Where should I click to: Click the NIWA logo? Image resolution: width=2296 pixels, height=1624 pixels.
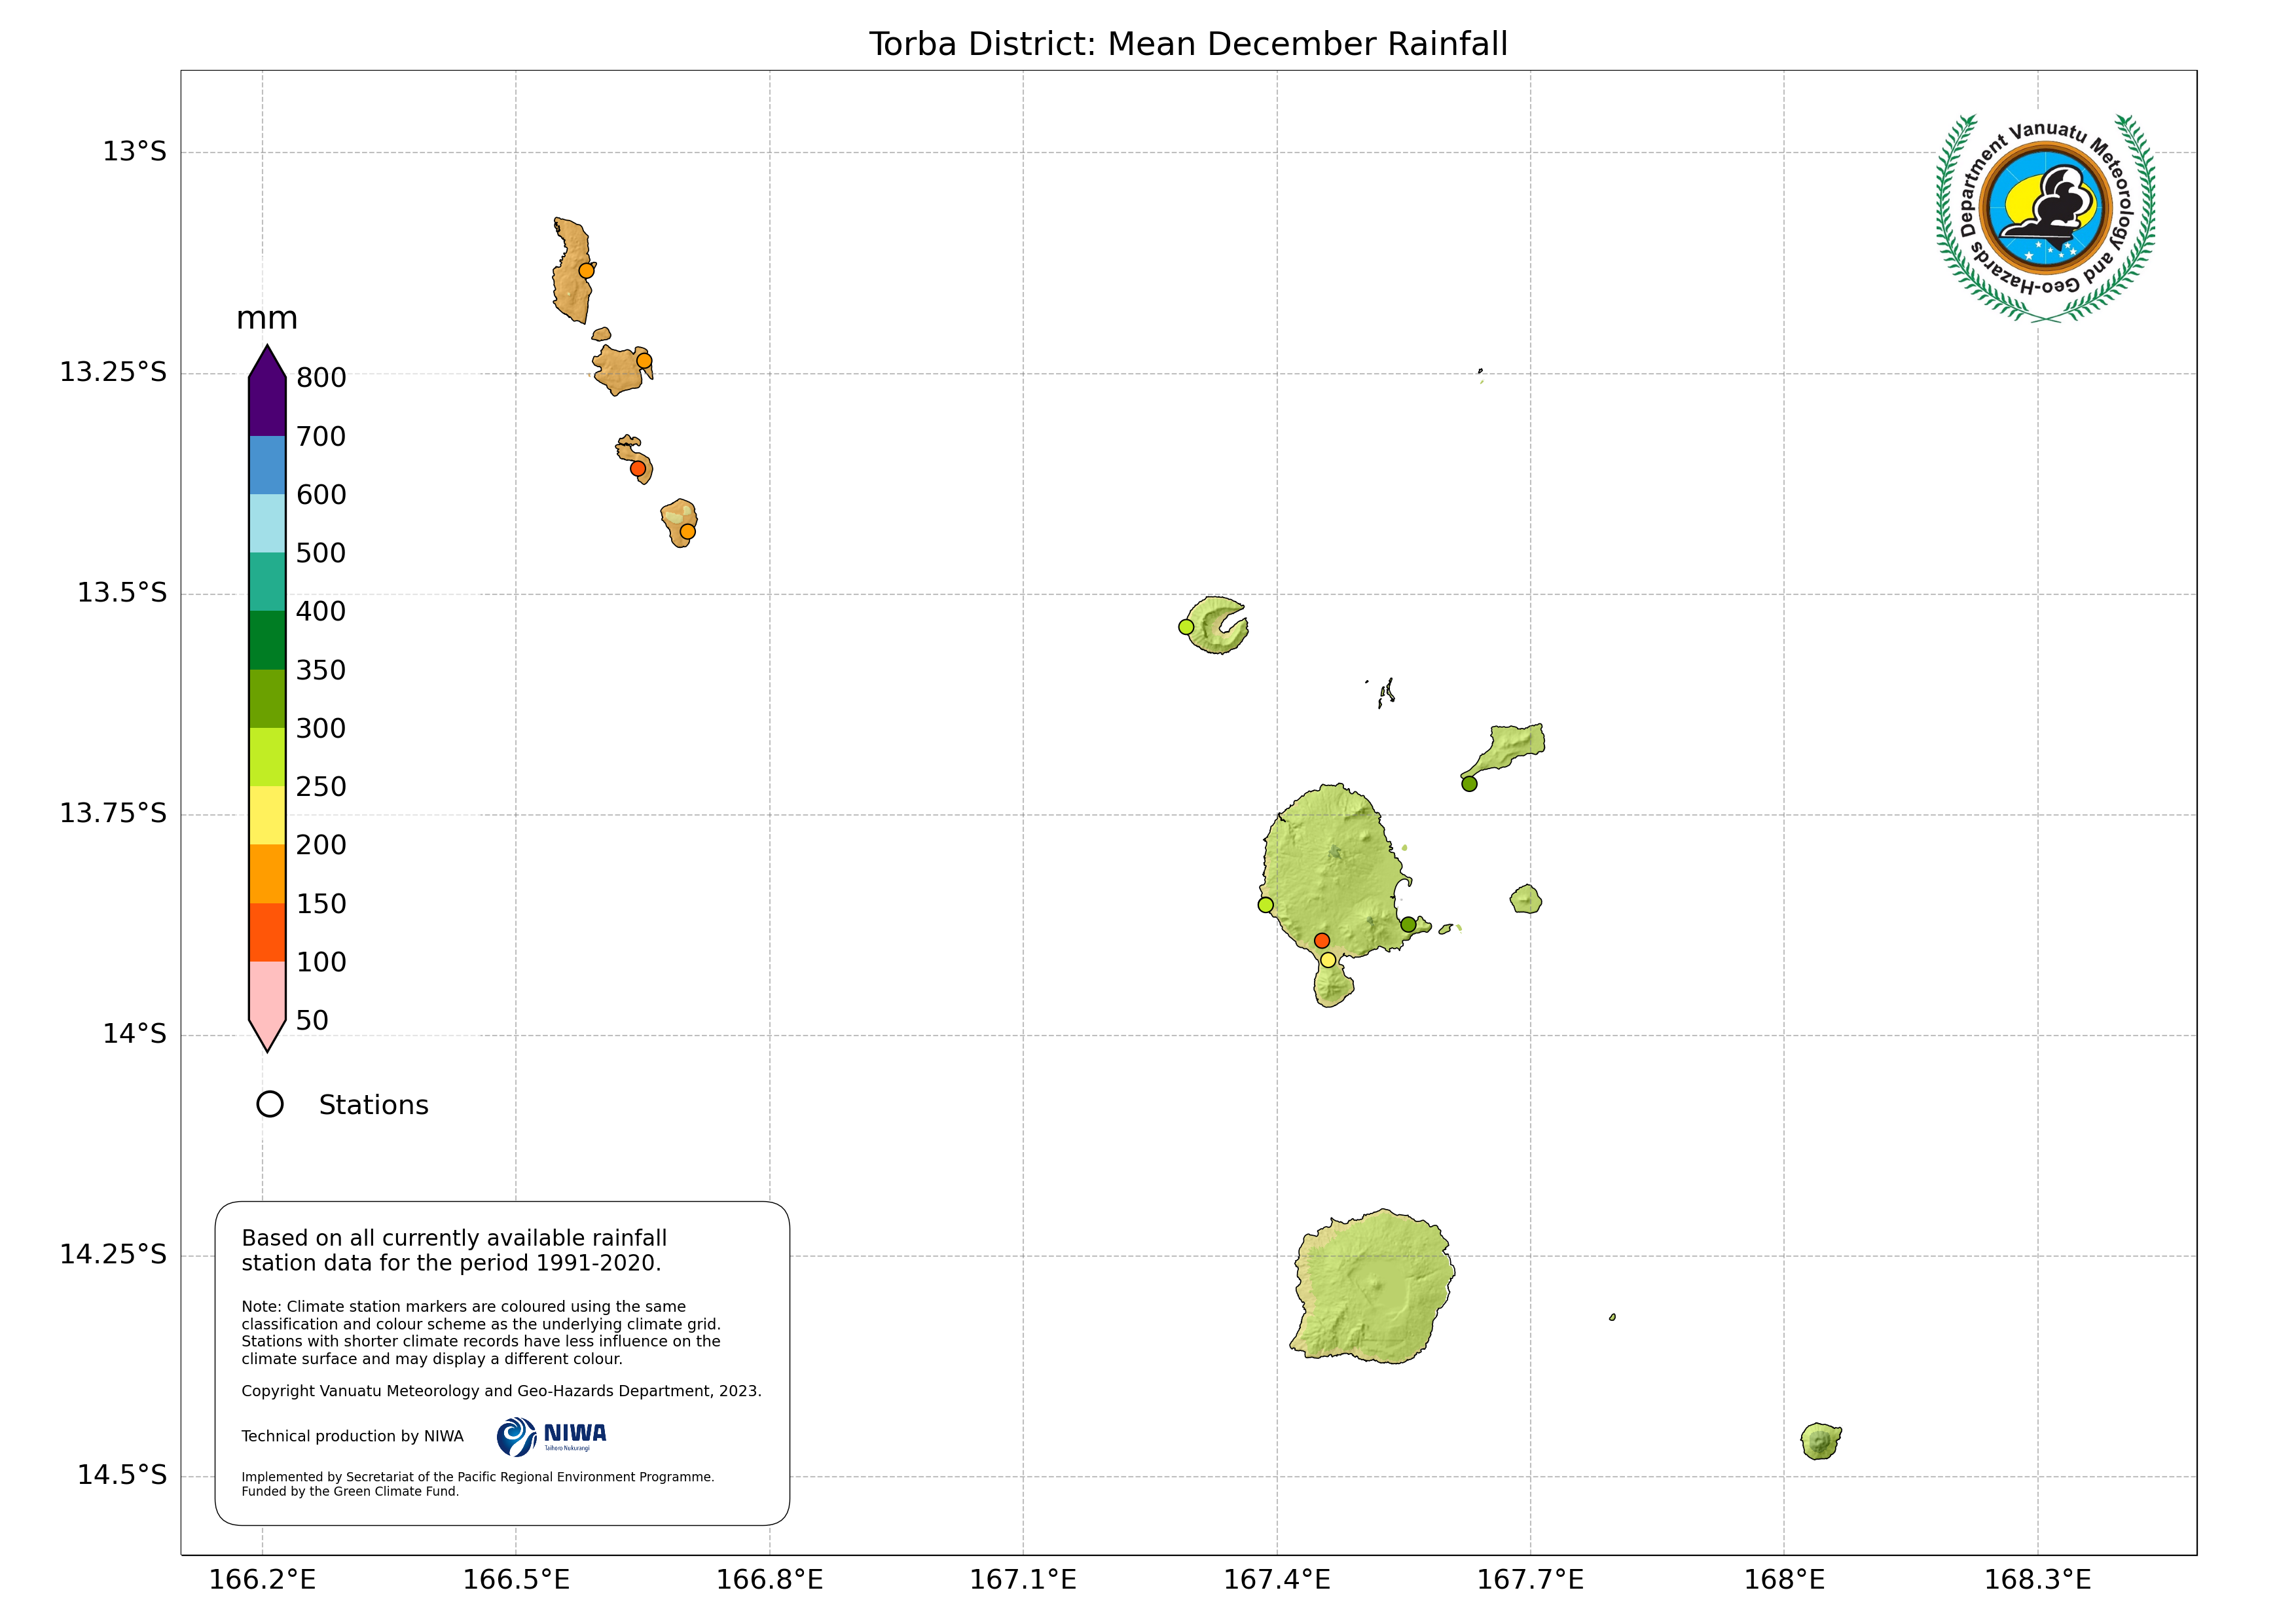(551, 1437)
